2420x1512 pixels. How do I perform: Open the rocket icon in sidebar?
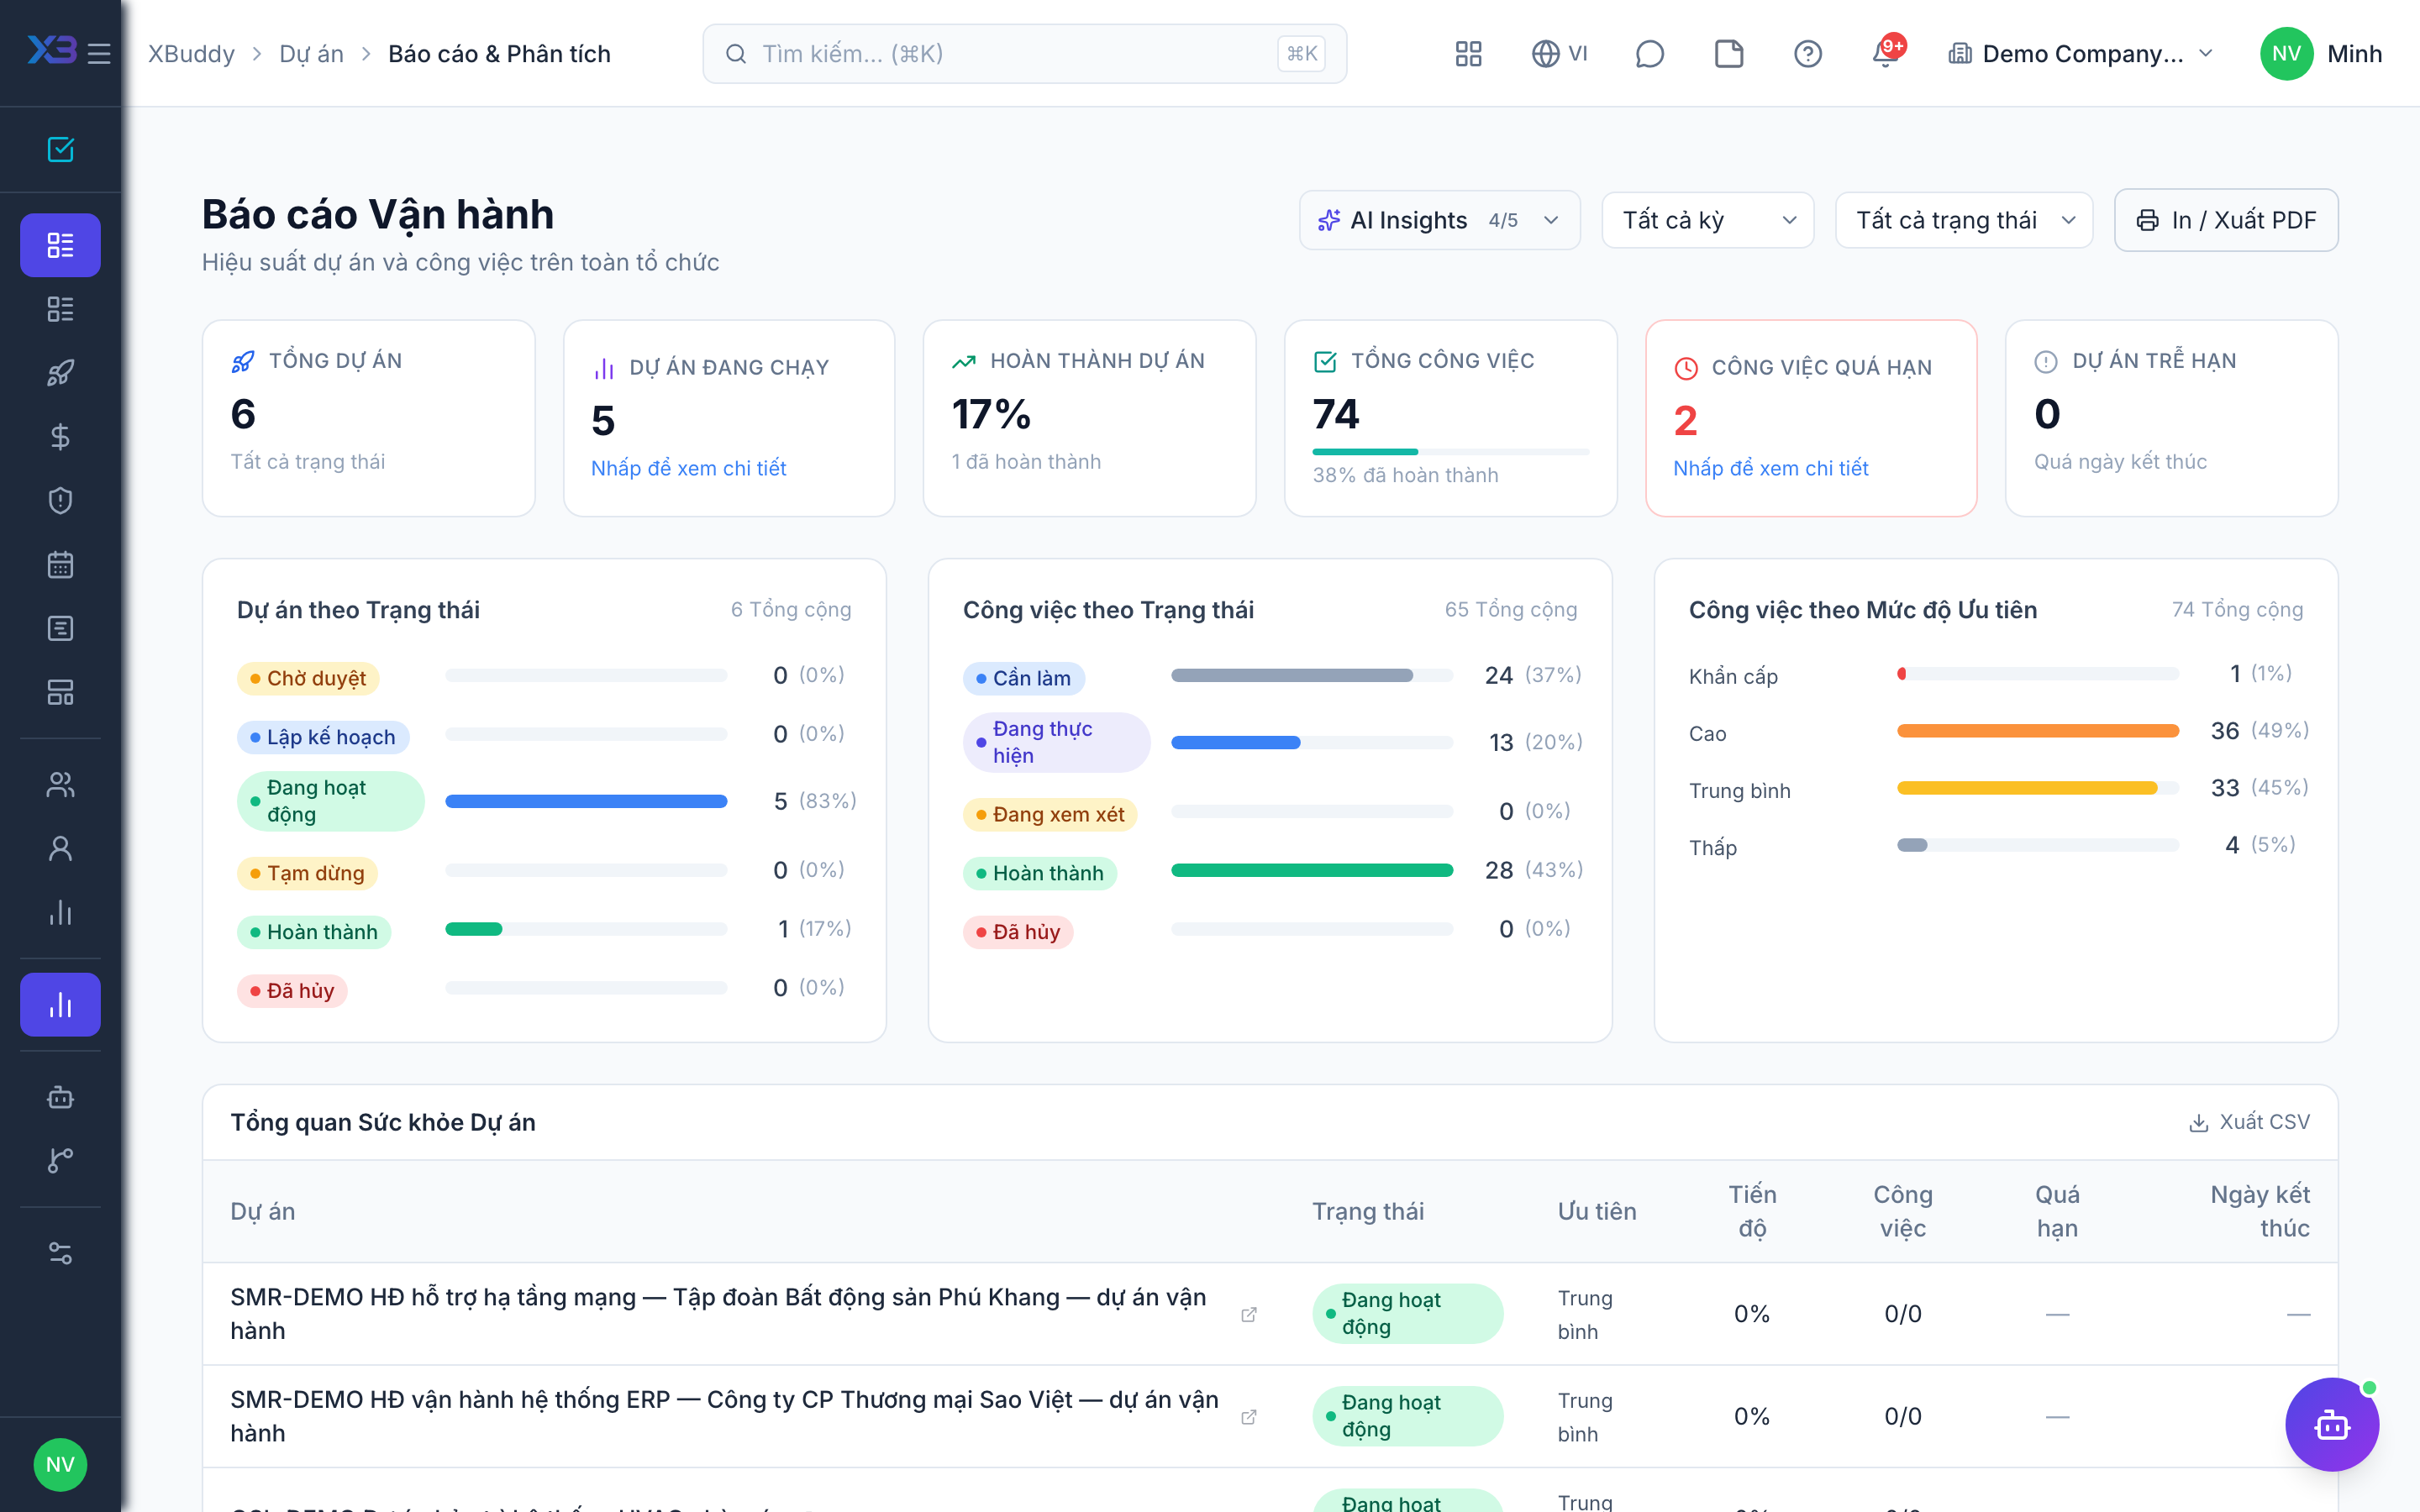60,373
